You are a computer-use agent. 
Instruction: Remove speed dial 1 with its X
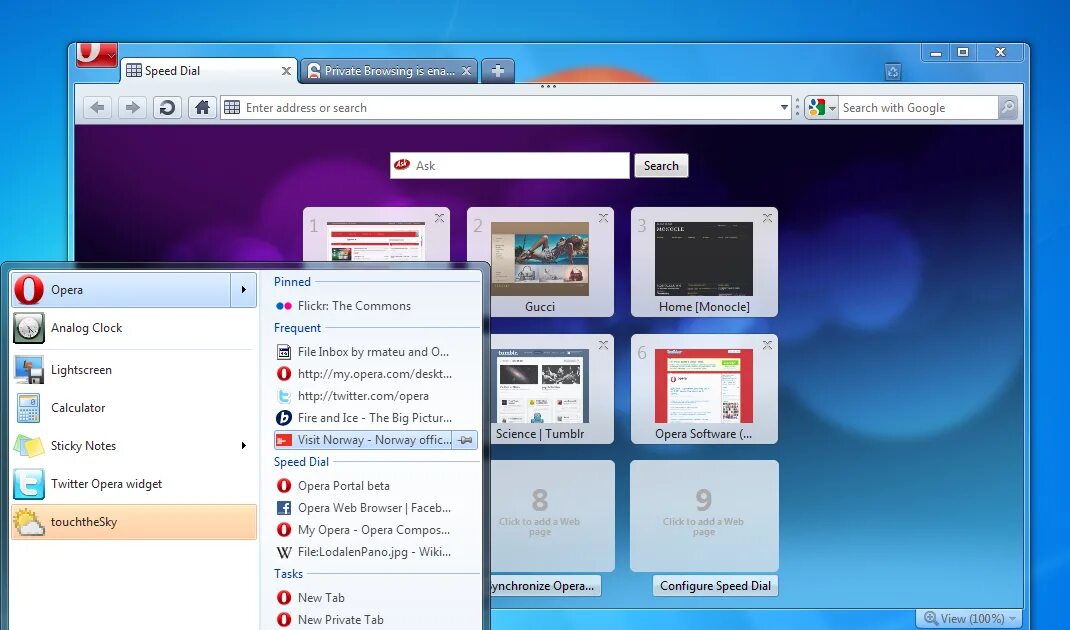click(x=439, y=218)
